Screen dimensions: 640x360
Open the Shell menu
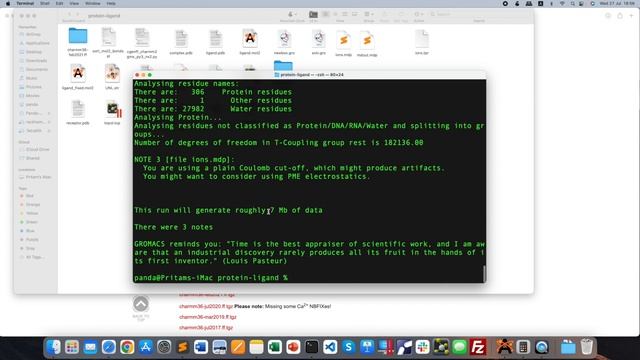44,3
